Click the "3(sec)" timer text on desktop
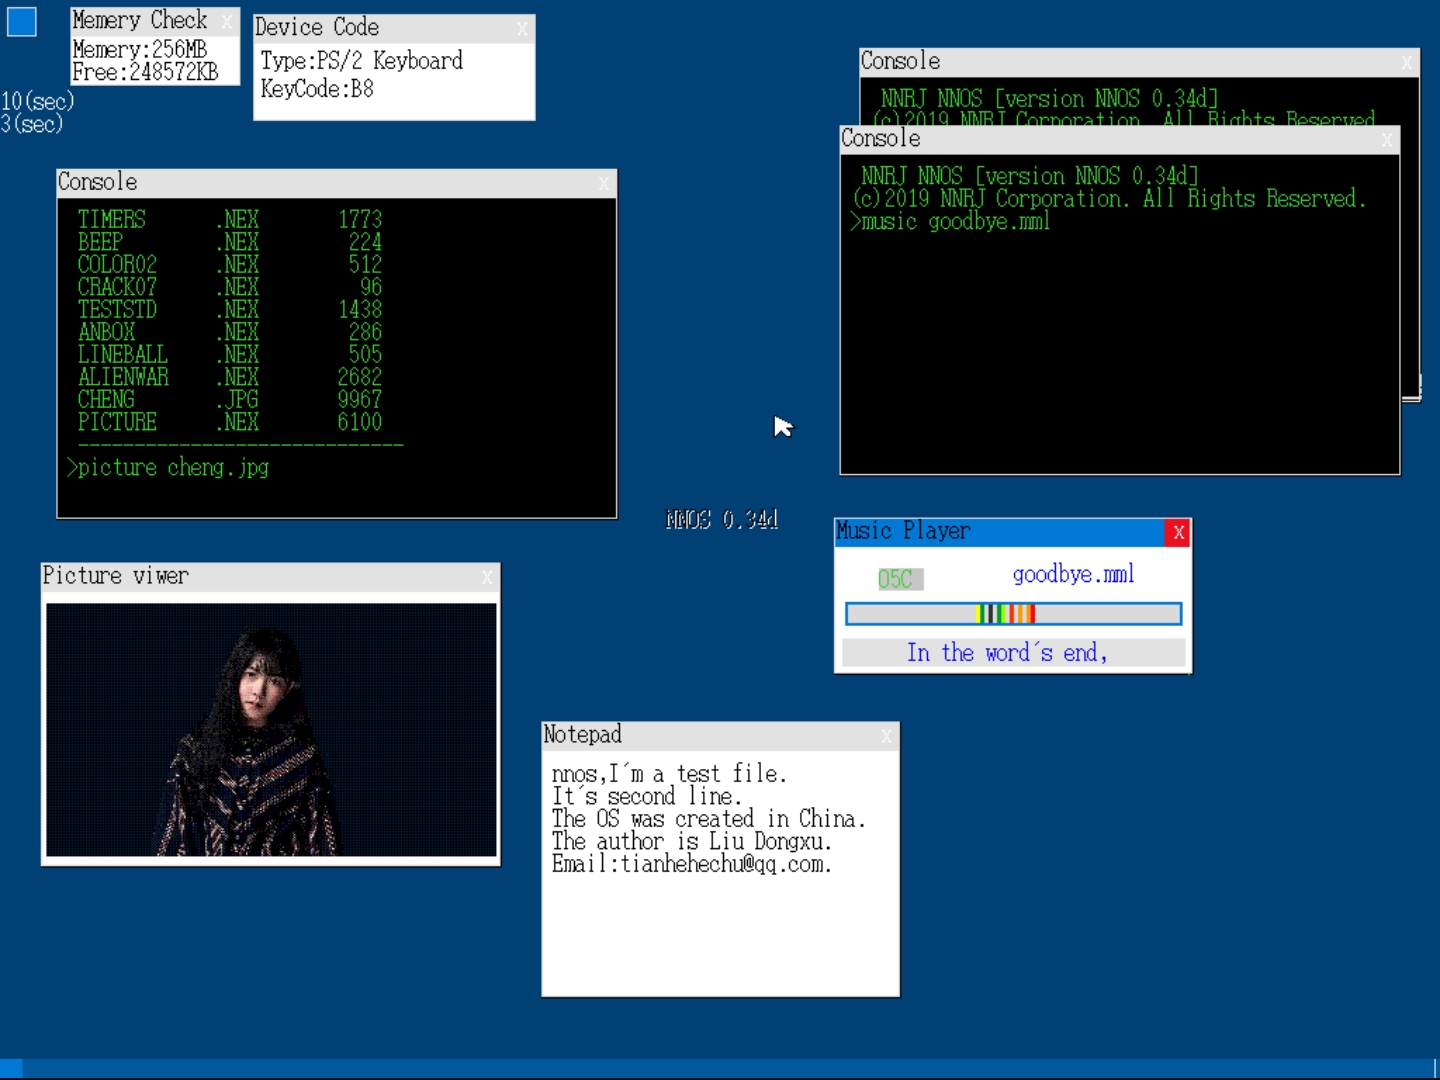 point(32,124)
